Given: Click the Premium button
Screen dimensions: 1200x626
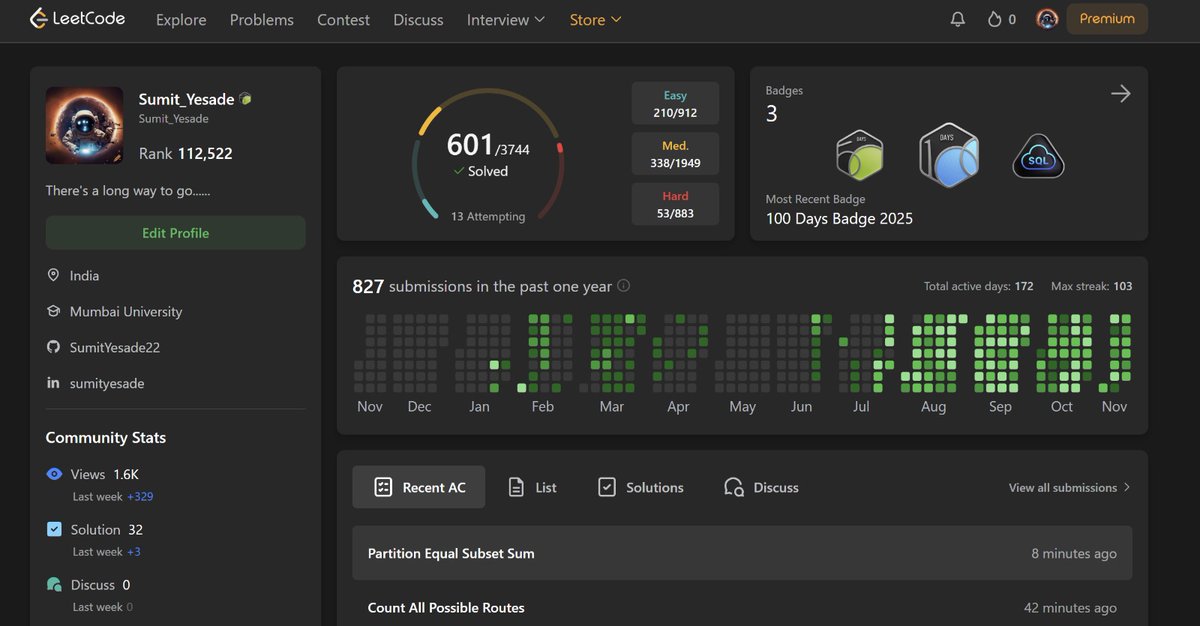Looking at the screenshot, I should 1107,19.
